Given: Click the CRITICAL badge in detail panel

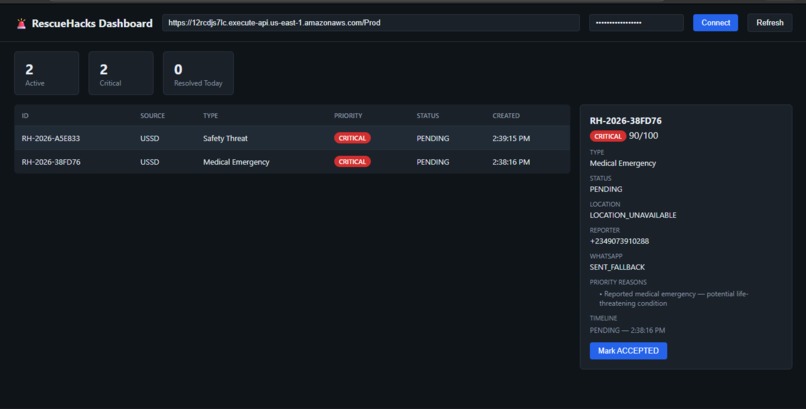Looking at the screenshot, I should click(608, 136).
